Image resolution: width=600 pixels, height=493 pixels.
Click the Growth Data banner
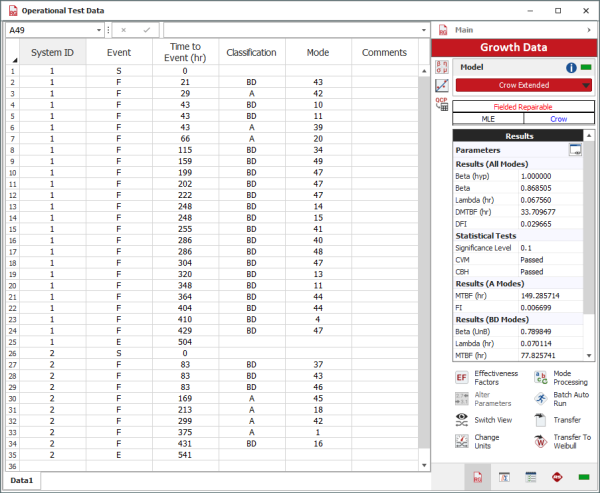click(514, 47)
